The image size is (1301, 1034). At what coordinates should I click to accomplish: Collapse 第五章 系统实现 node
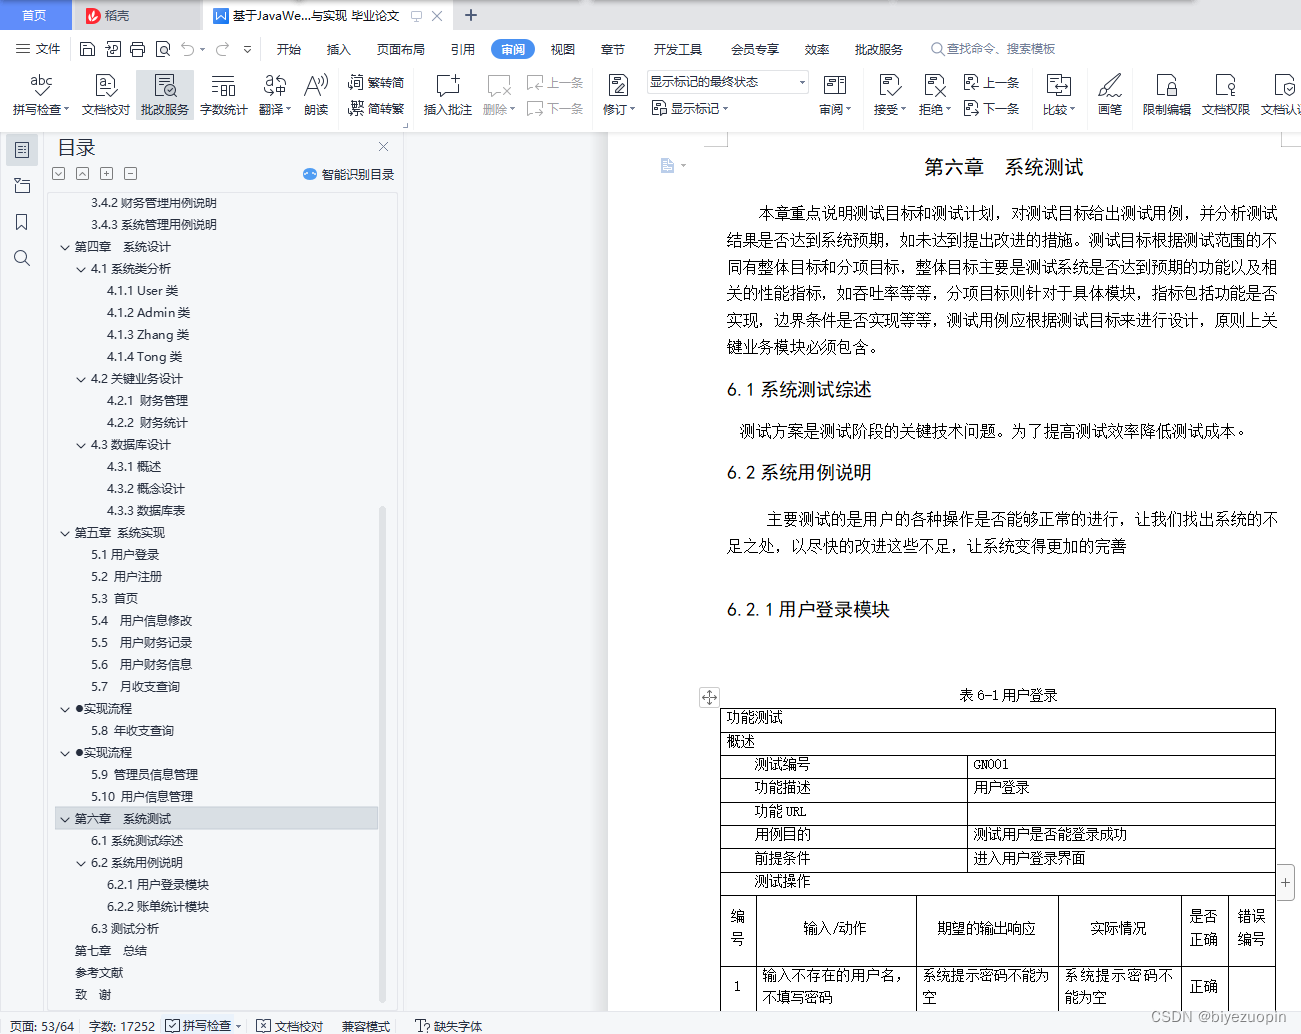(65, 533)
